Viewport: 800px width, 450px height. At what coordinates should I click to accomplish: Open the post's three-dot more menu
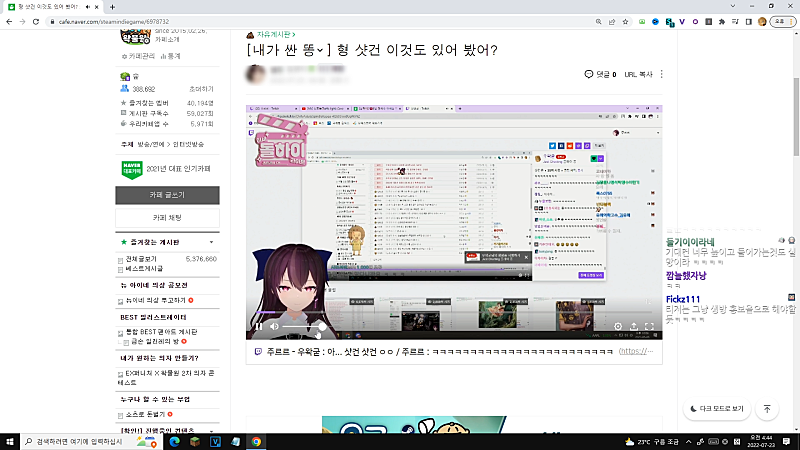click(662, 74)
